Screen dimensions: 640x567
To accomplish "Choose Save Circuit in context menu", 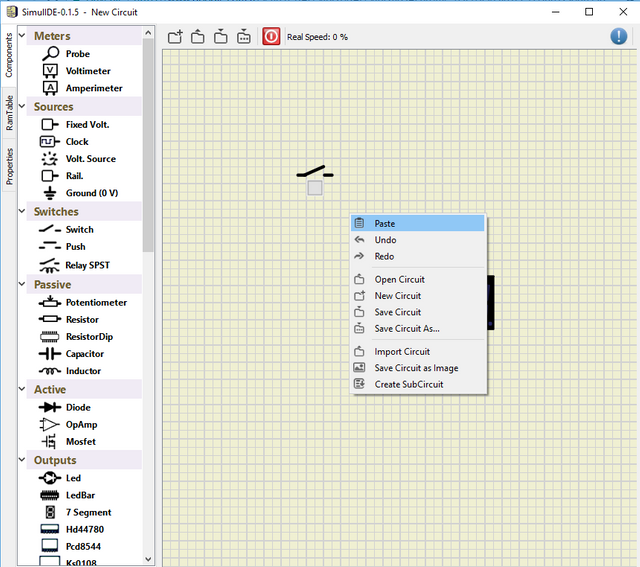I will click(418, 312).
